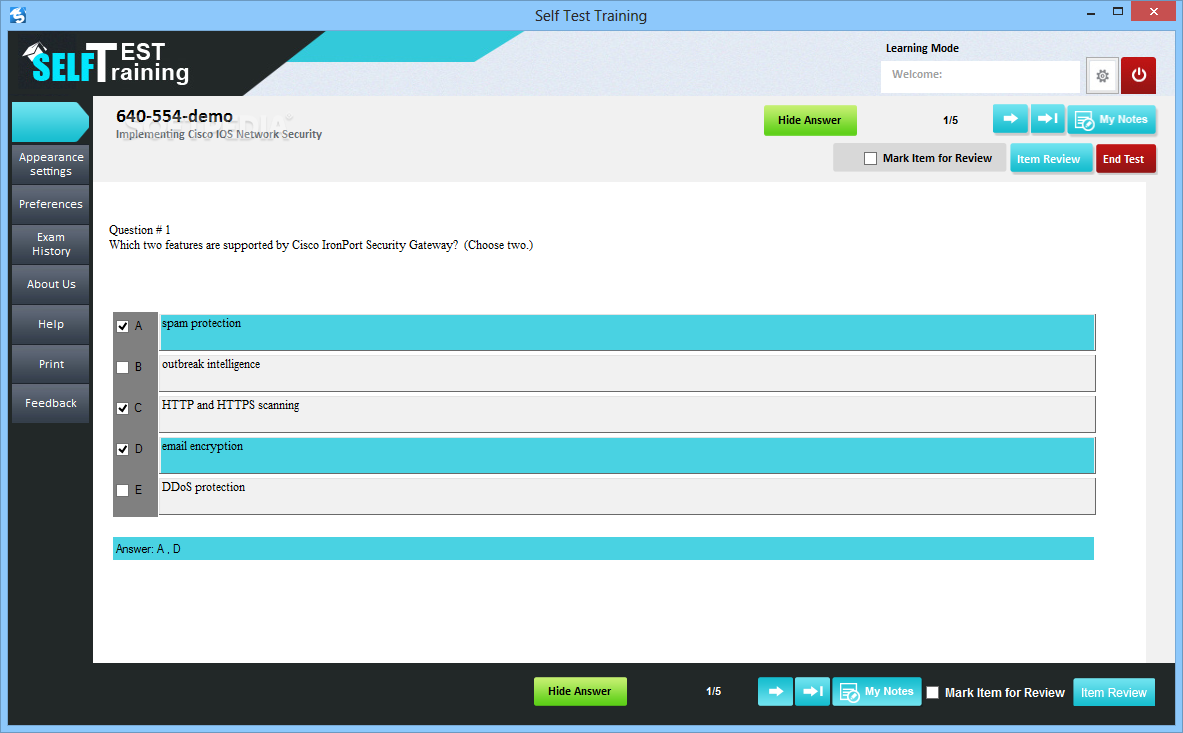
Task: Click 'Implementing Cisco IOS Network Security' subtitle
Action: pos(219,134)
